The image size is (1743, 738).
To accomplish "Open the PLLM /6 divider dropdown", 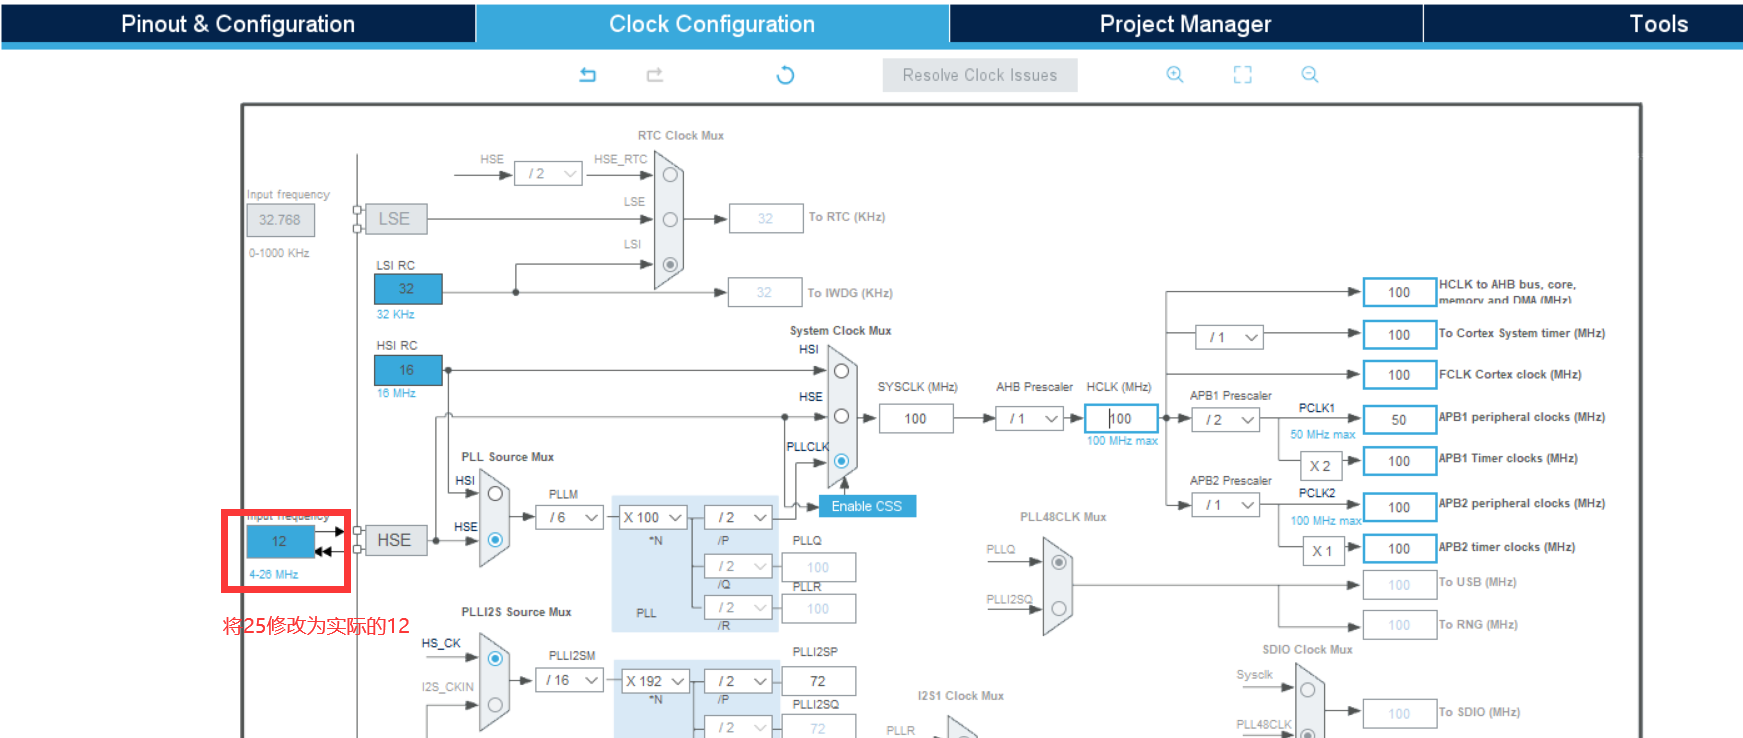I will (x=569, y=517).
